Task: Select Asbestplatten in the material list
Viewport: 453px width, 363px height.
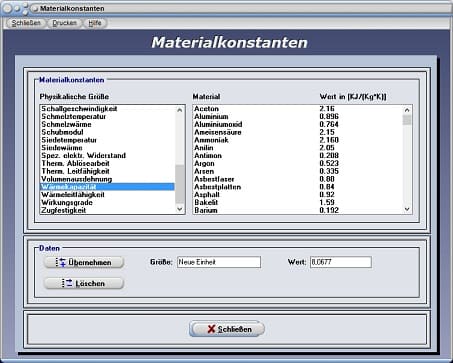Action: (298, 187)
